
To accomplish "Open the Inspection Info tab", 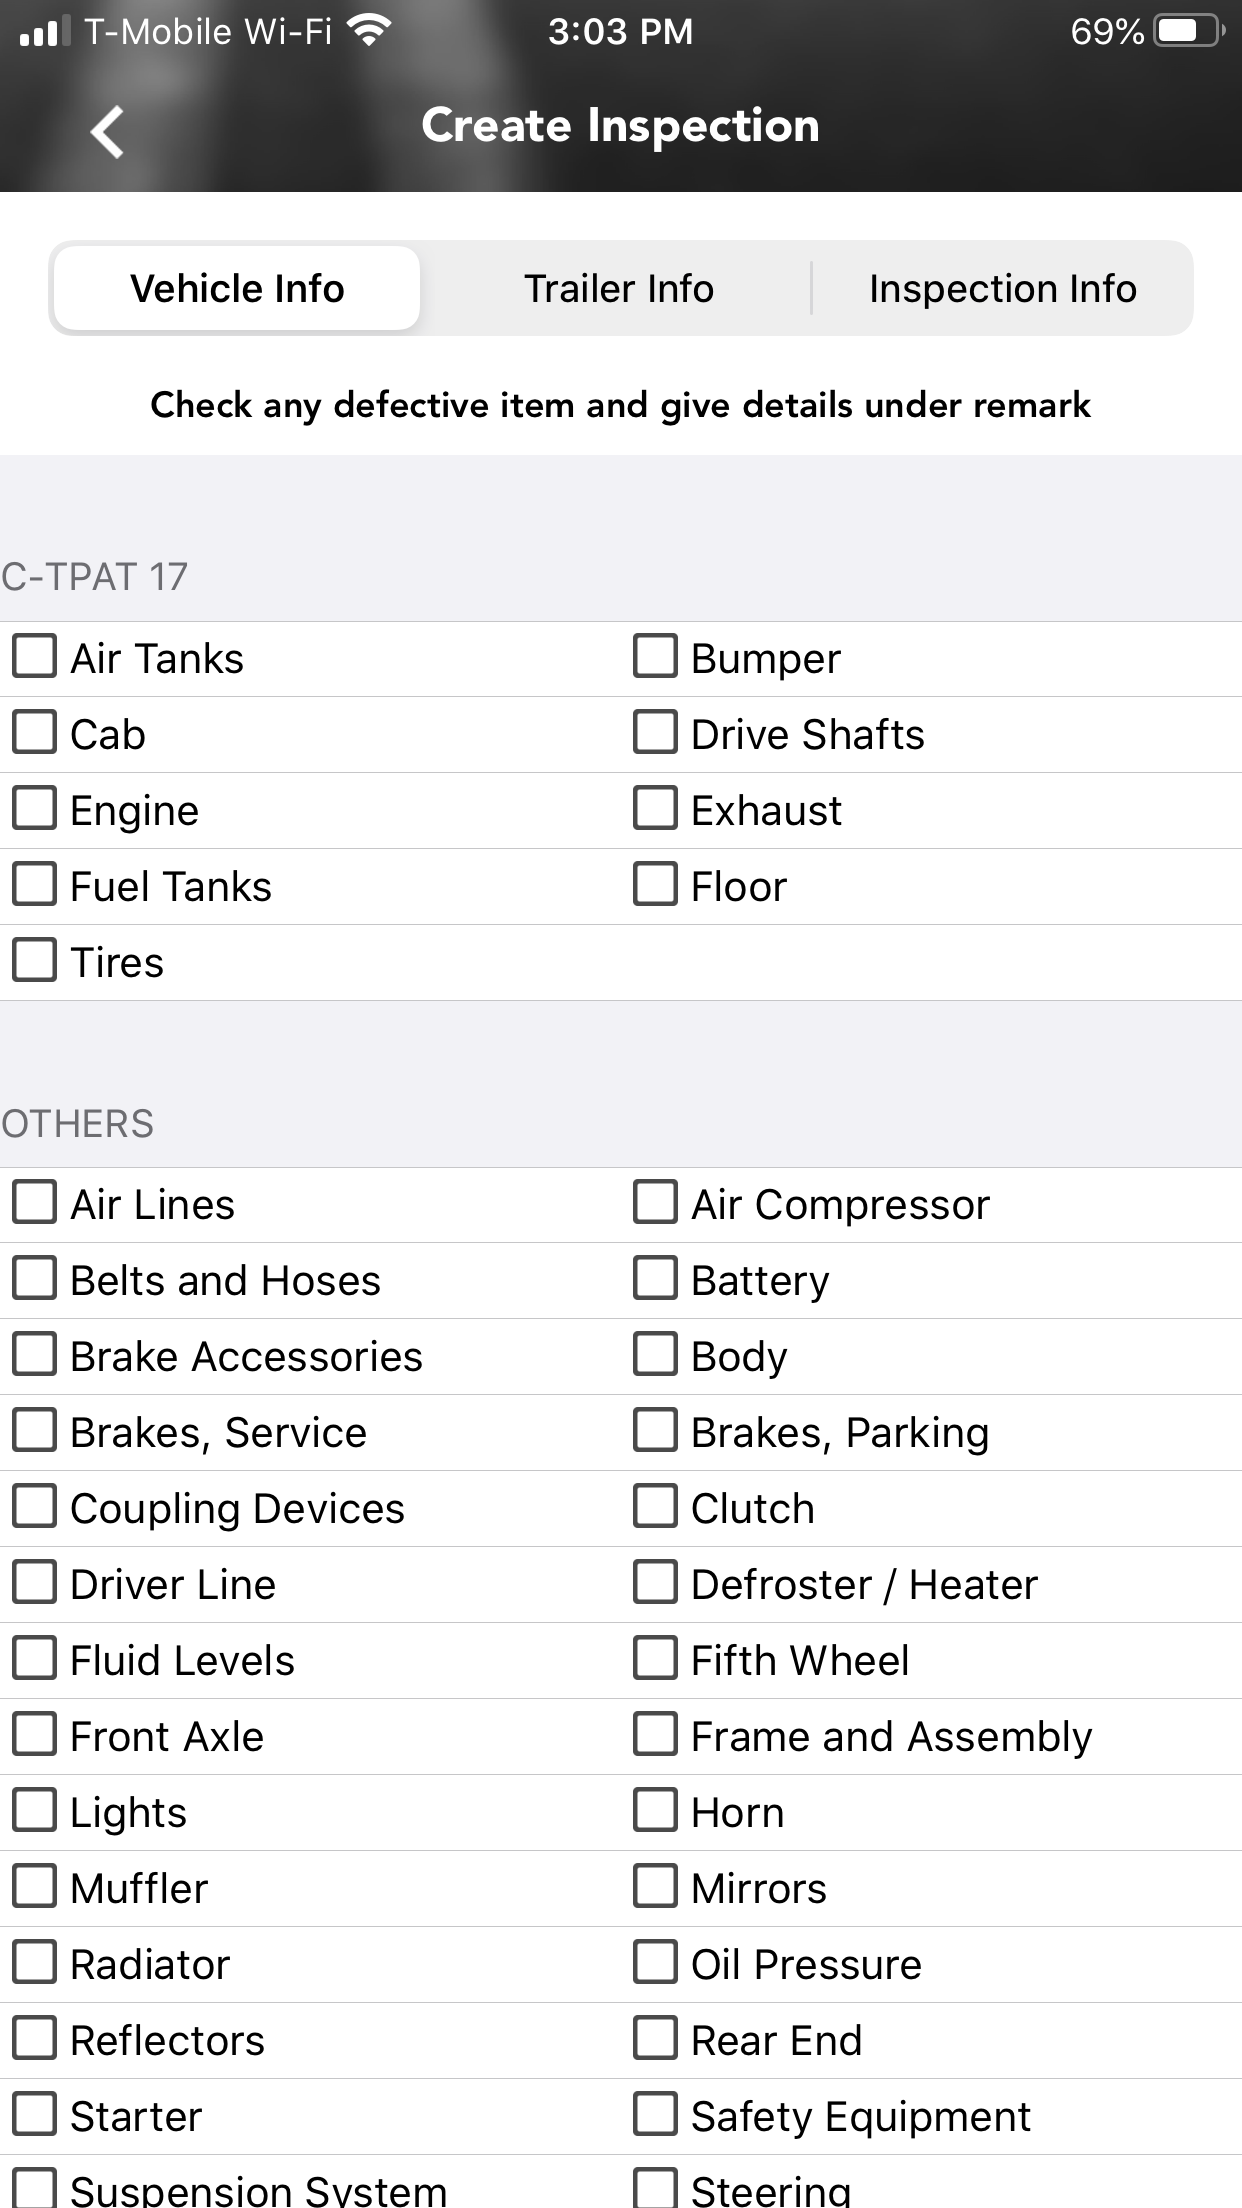I will pos(1002,289).
